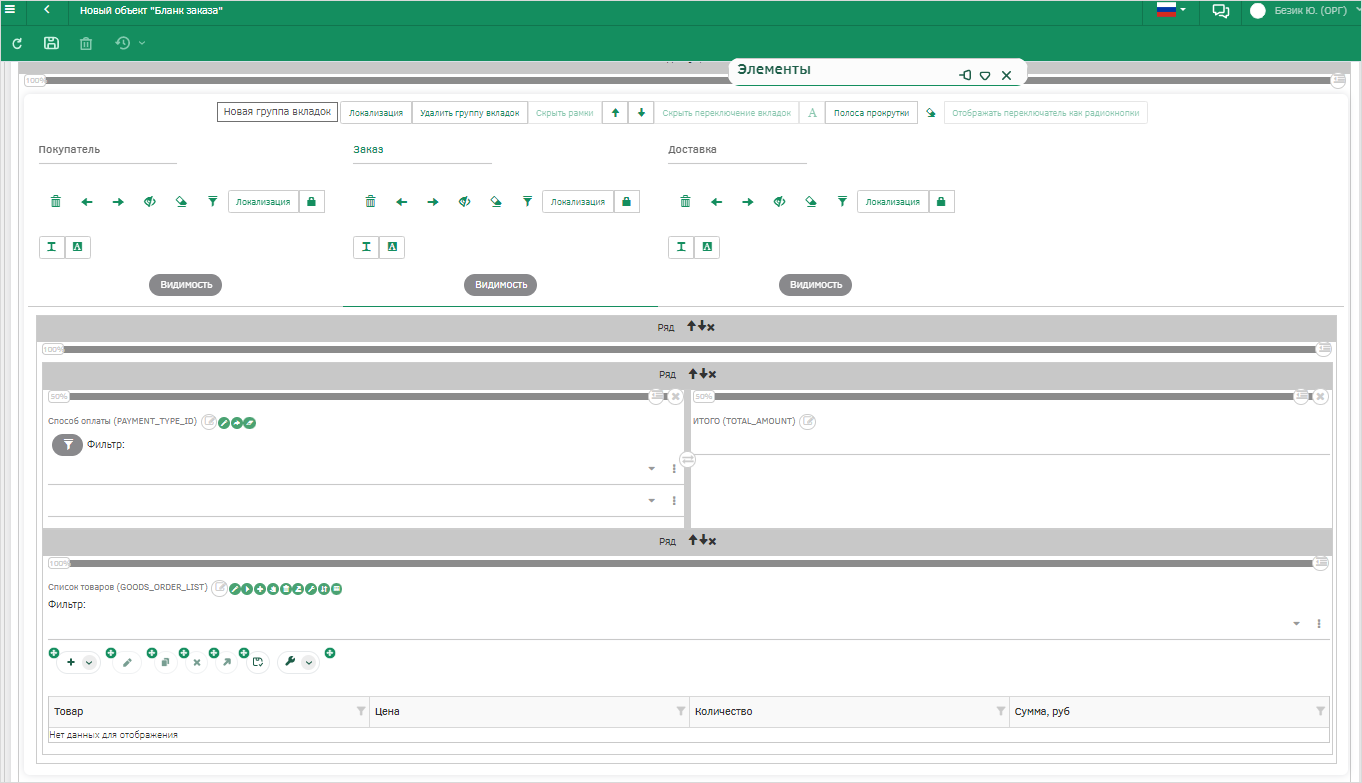Viewport: 1362px width, 783px height.
Task: Toggle Полоса прокрутки
Action: click(x=871, y=113)
